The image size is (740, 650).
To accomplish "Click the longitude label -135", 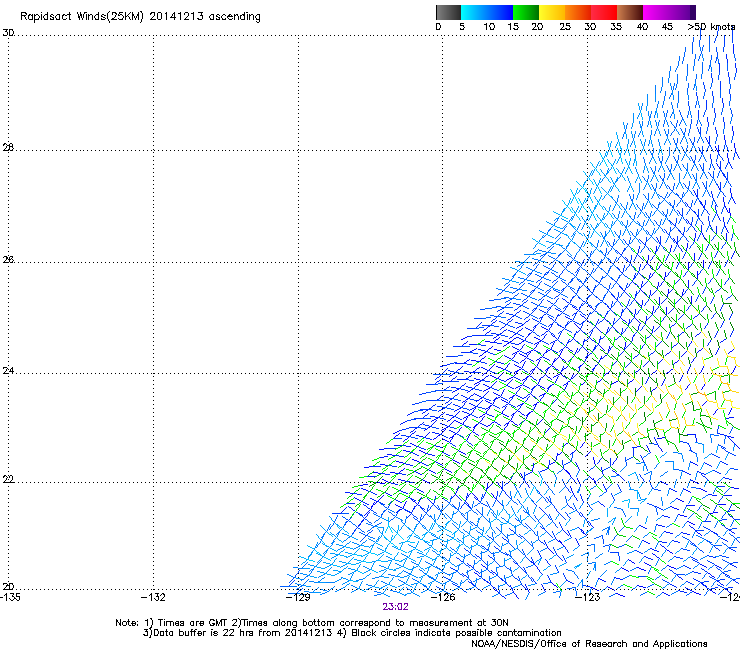I will (10, 597).
